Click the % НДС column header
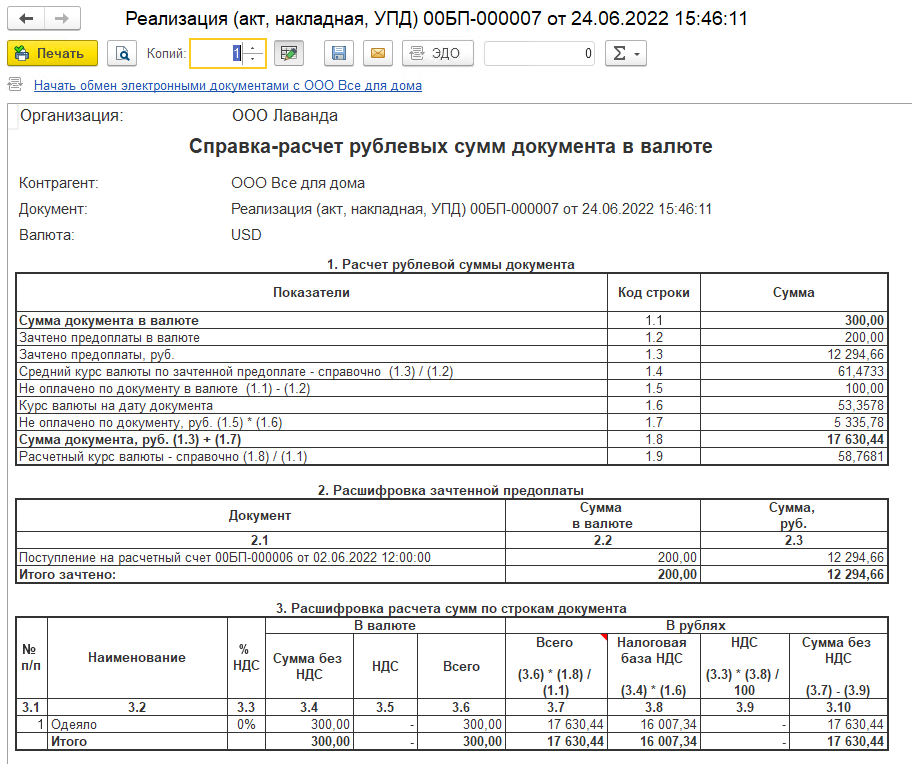 click(246, 658)
